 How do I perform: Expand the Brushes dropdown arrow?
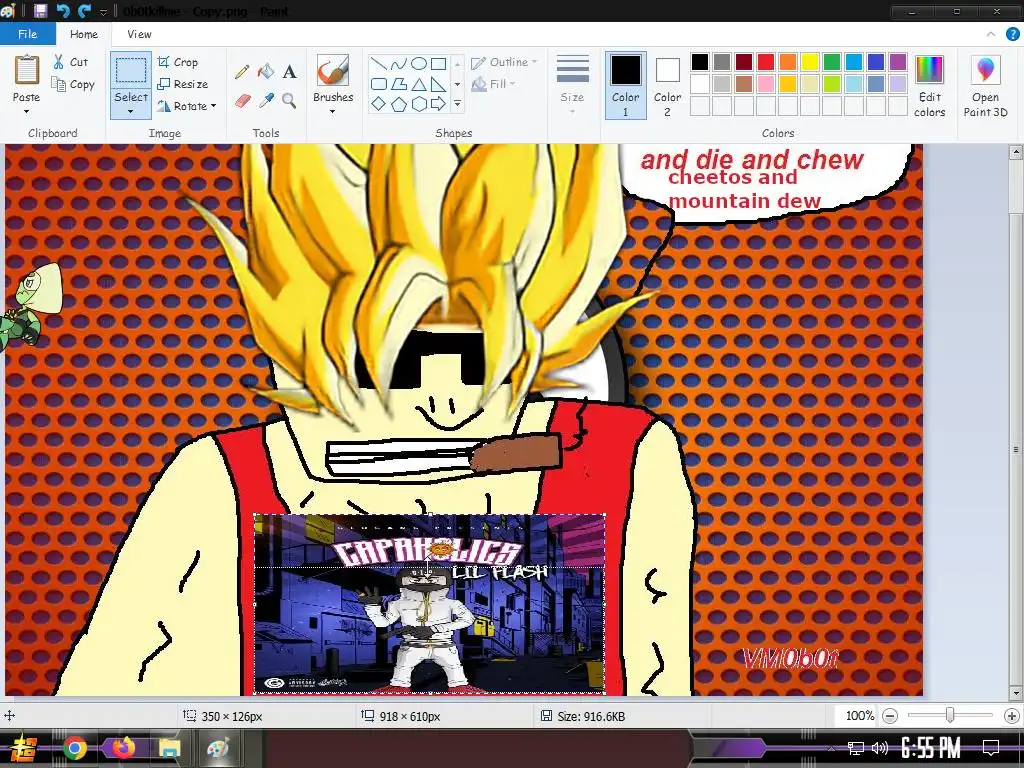tap(332, 112)
